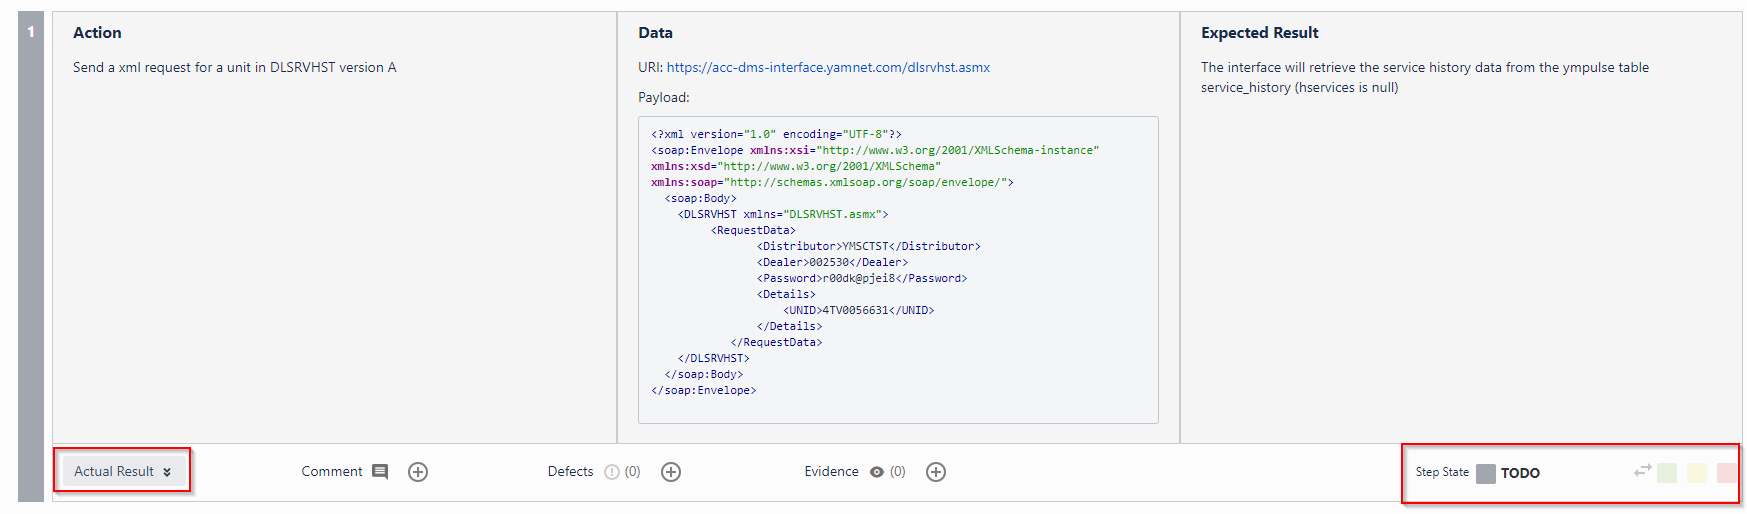Open the dlsrvhst.asmx URI link

coord(828,67)
